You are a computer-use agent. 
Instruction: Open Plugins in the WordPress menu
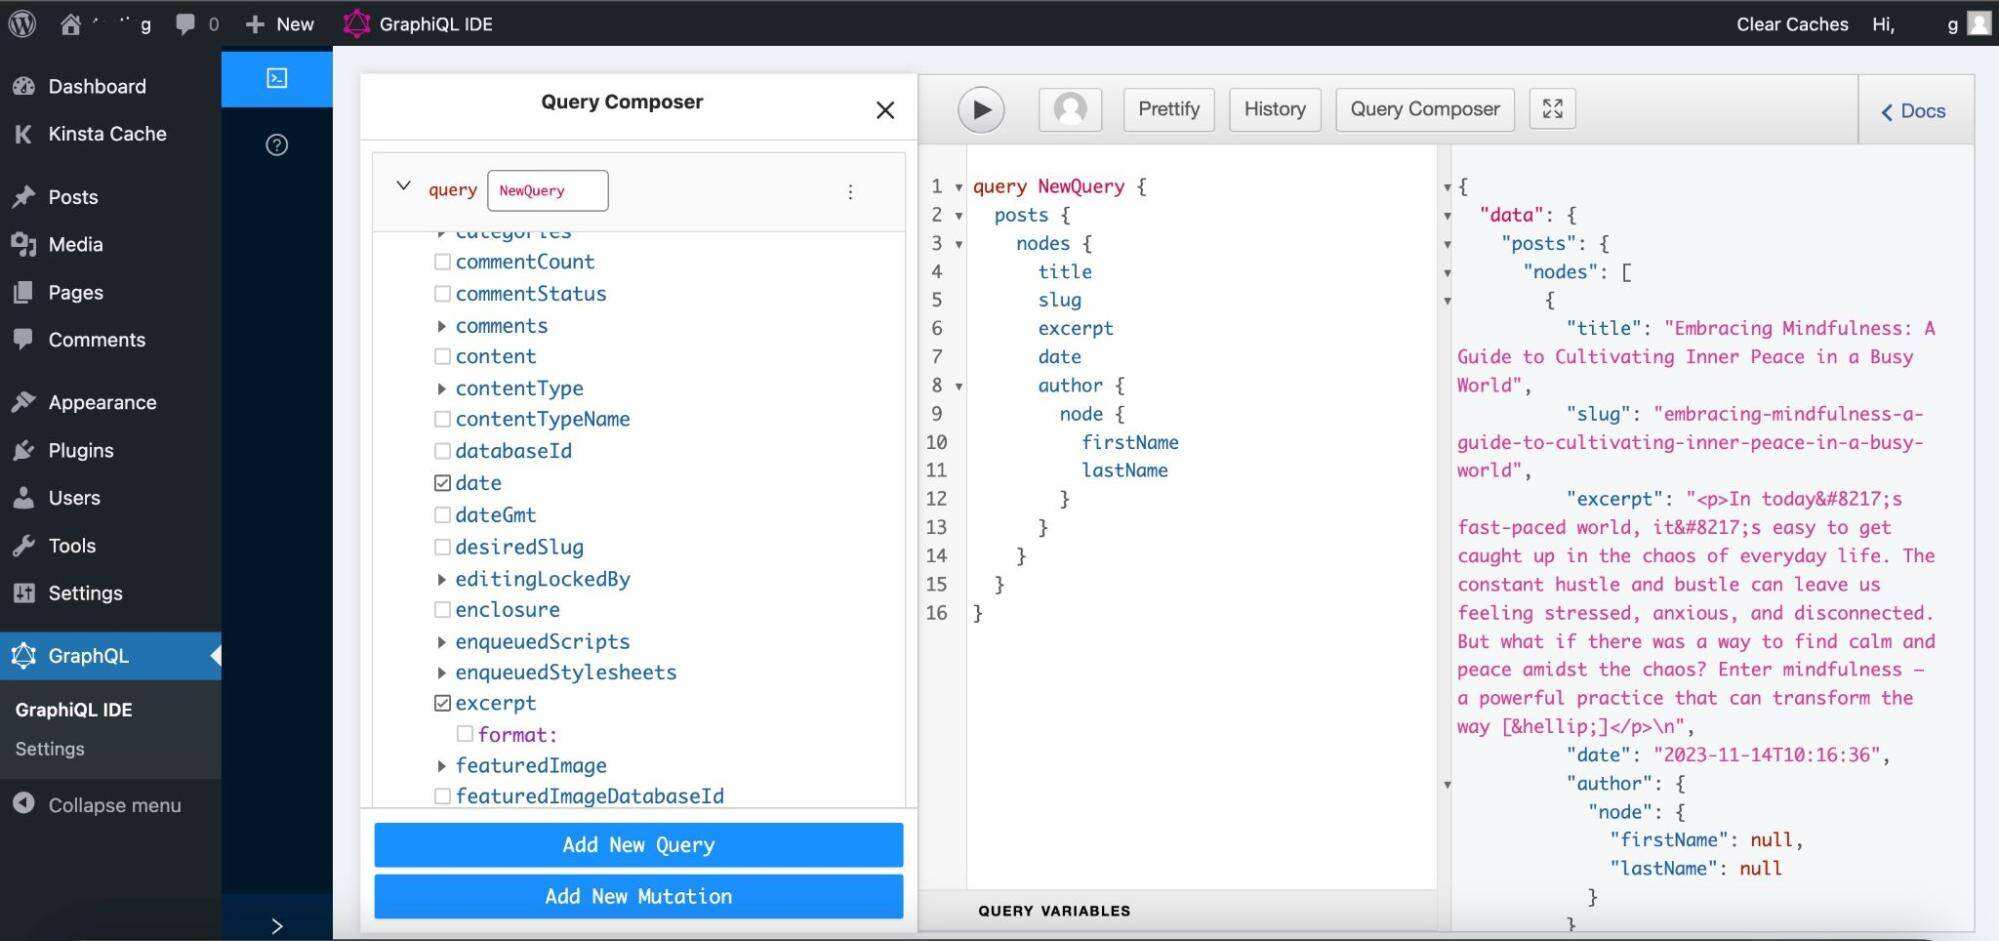(81, 450)
